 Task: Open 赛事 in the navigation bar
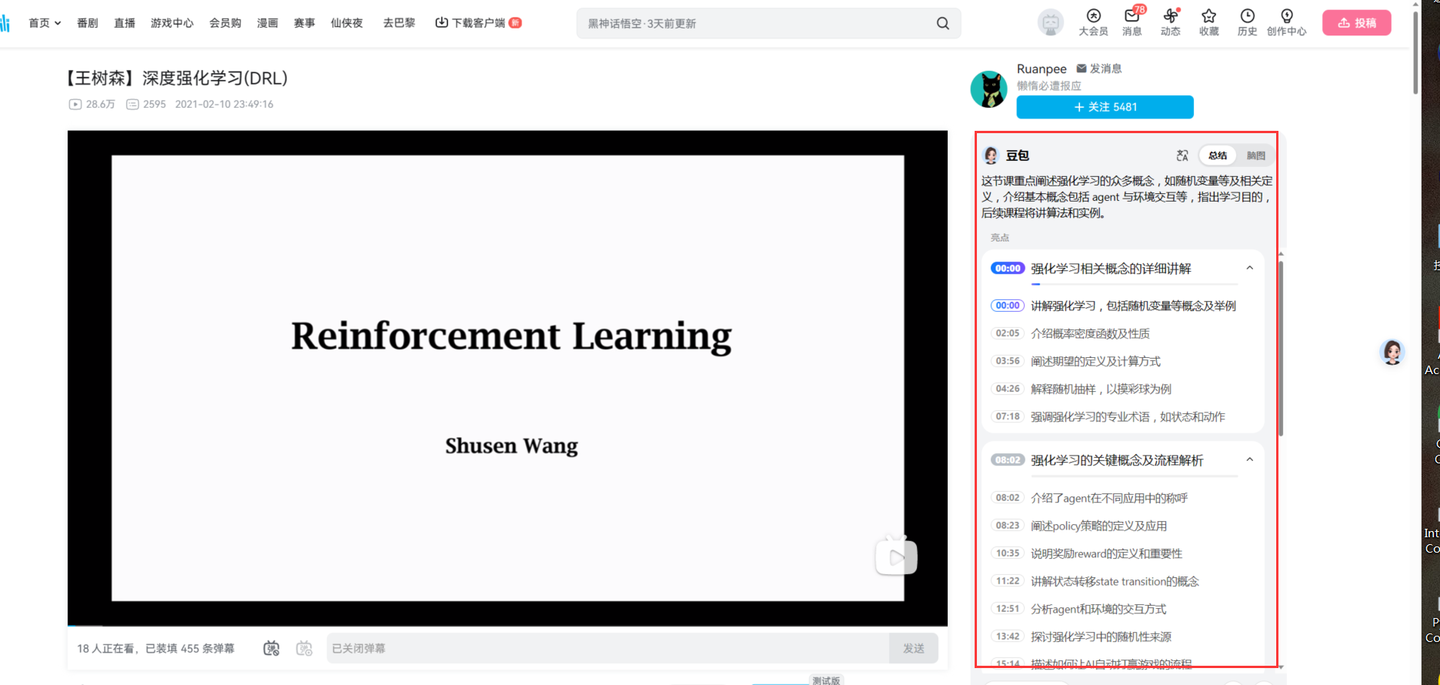[305, 23]
